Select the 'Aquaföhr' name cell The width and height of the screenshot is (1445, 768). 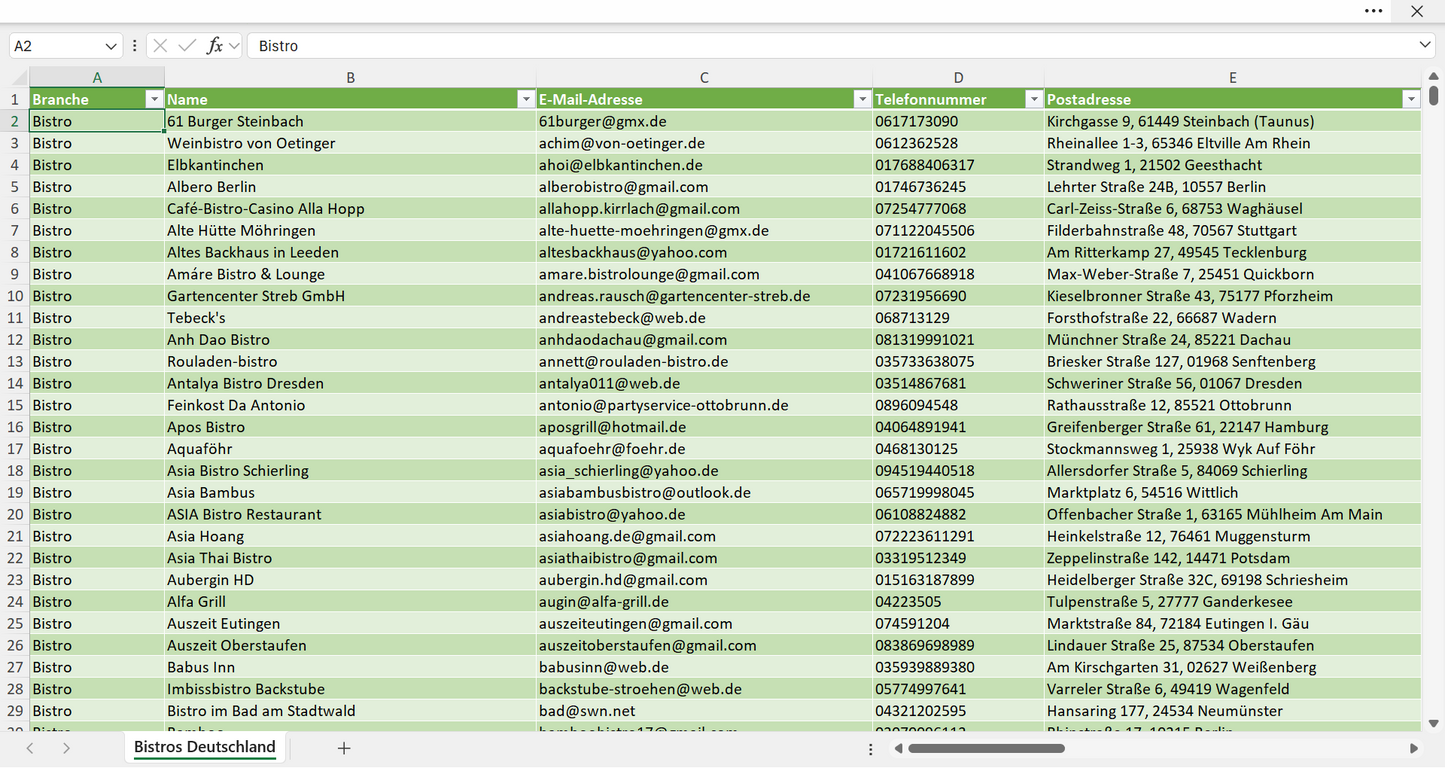[350, 449]
